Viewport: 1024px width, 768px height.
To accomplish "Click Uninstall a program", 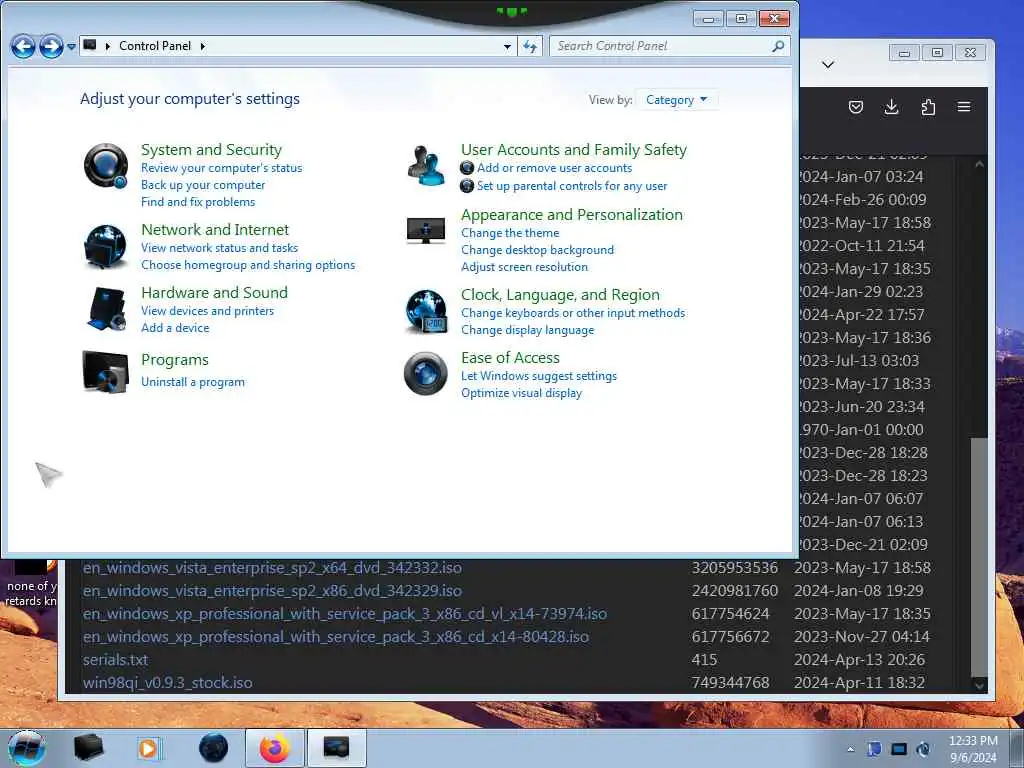I will [x=193, y=382].
